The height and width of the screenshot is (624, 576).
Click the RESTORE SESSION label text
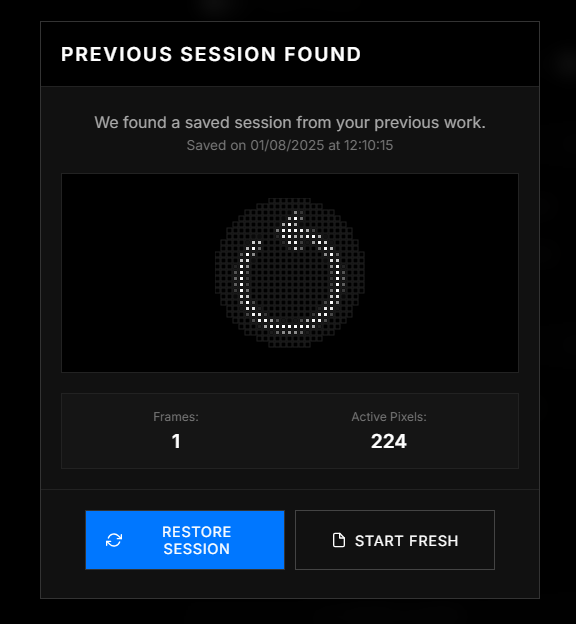coord(197,540)
